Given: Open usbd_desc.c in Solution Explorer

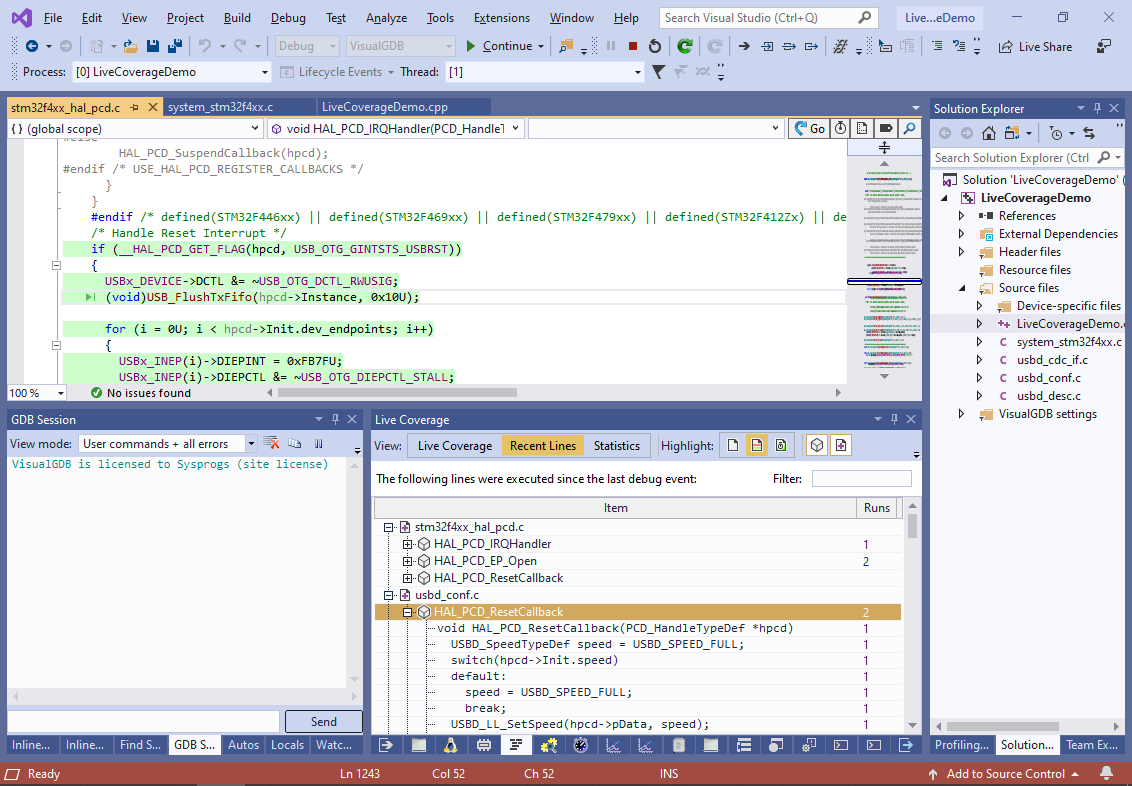Looking at the screenshot, I should pos(1048,396).
